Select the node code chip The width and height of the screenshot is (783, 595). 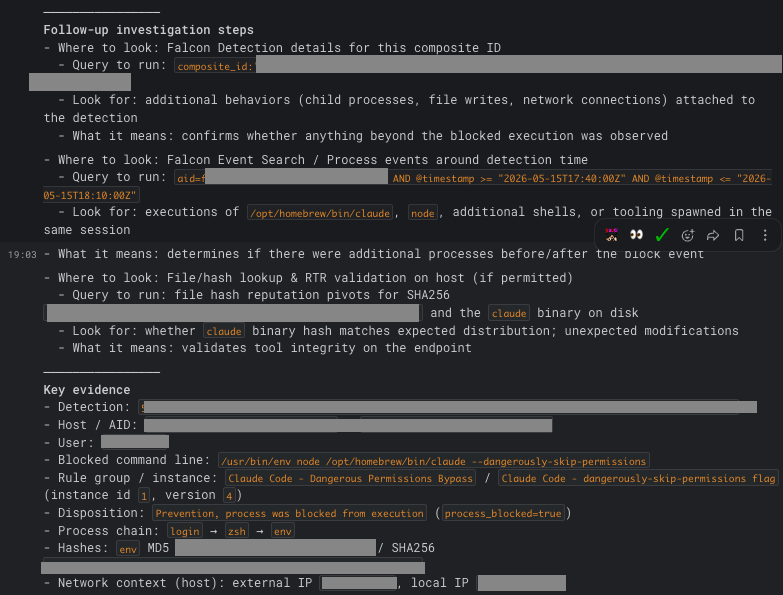coord(423,213)
